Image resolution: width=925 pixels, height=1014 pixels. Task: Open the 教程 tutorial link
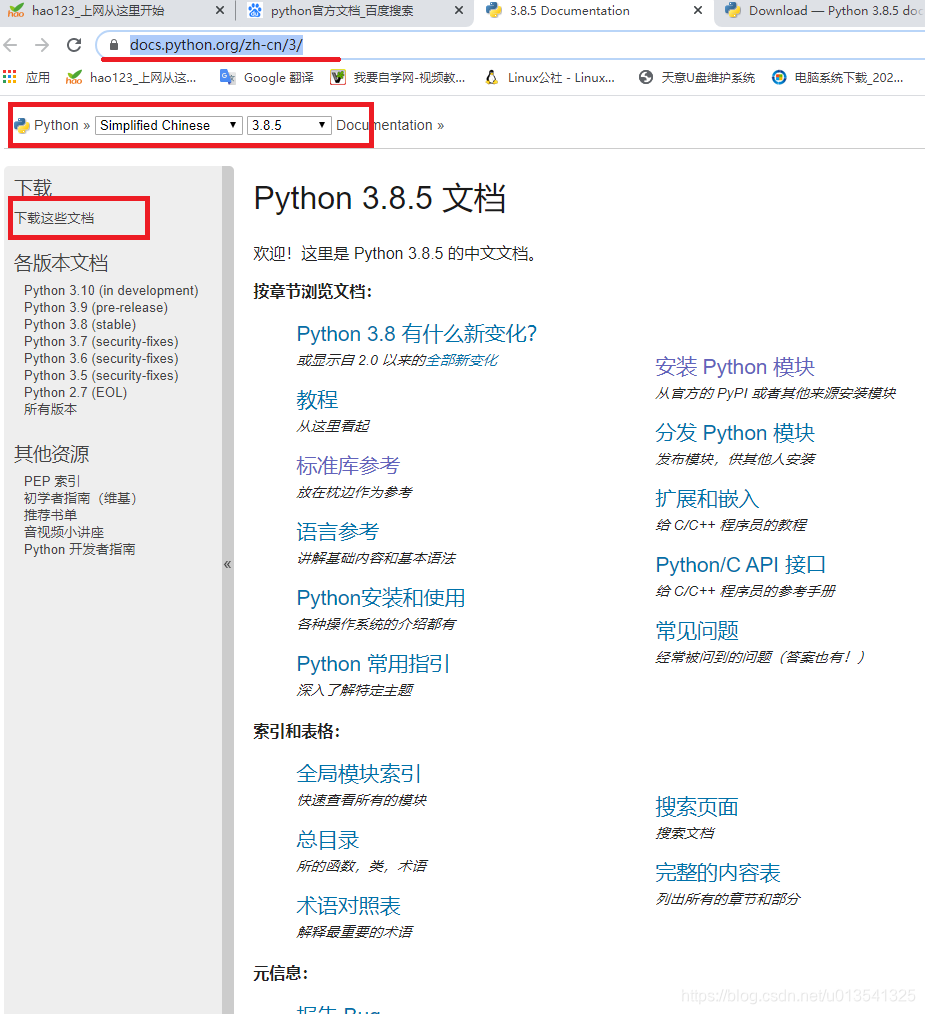[x=317, y=400]
